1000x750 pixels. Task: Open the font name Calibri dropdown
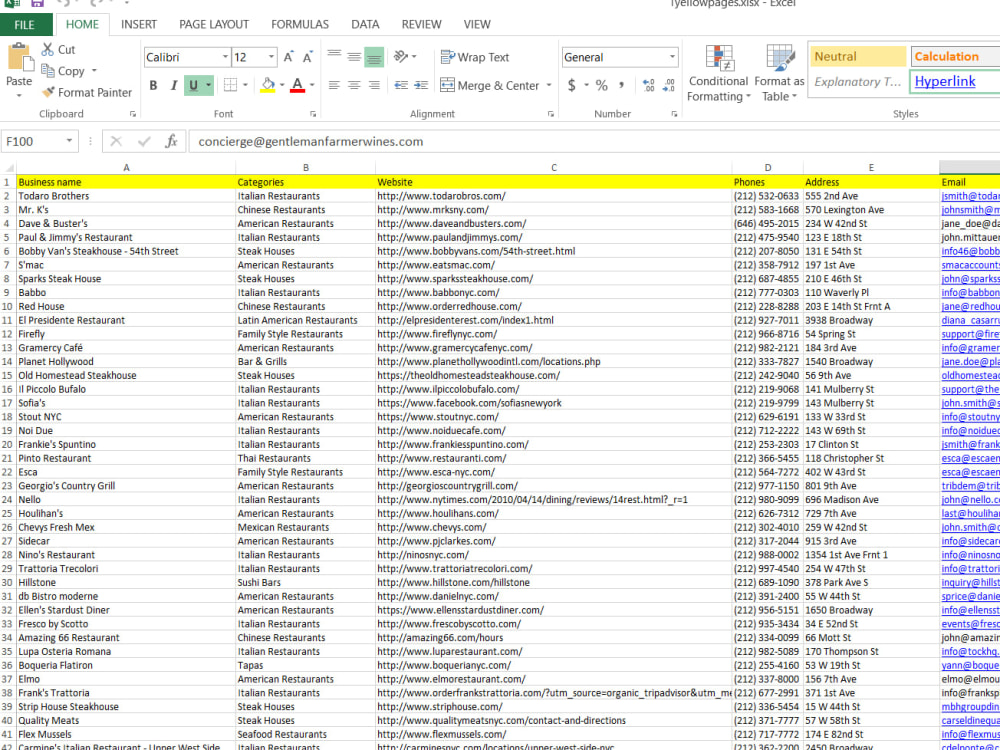tap(225, 57)
